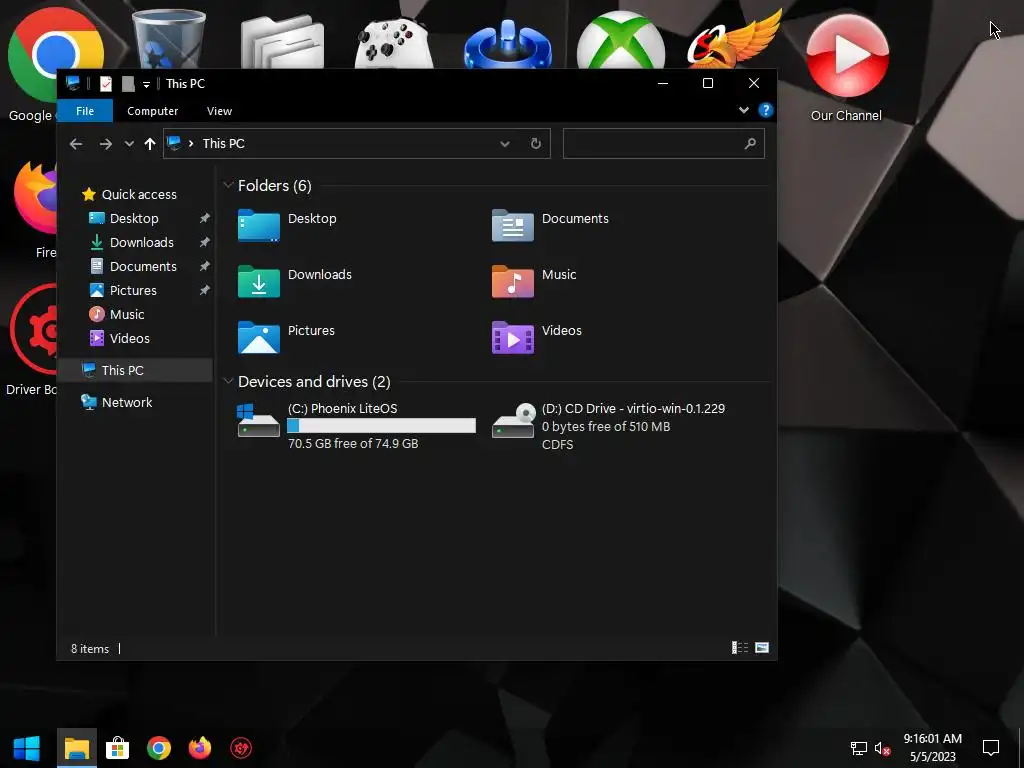This screenshot has height=768, width=1024.
Task: Click the C: drive usage bar
Action: (381, 426)
